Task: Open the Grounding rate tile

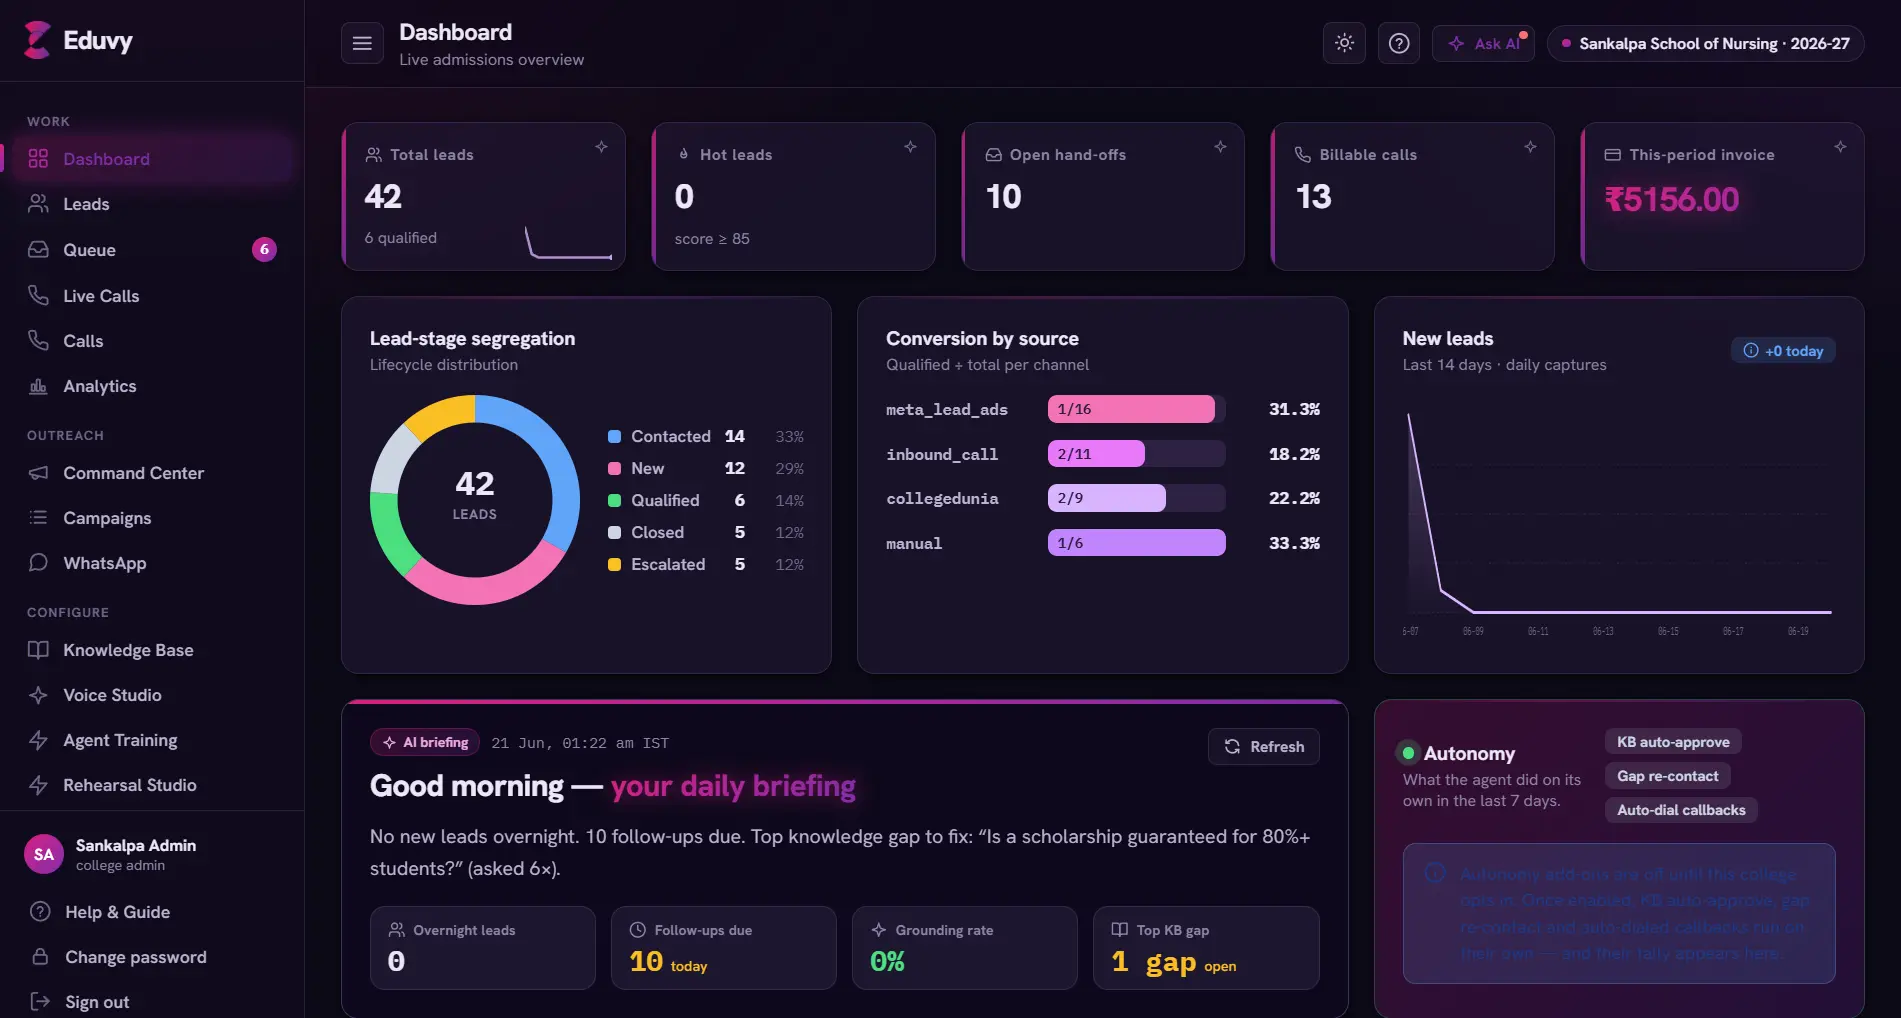Action: pyautogui.click(x=965, y=948)
